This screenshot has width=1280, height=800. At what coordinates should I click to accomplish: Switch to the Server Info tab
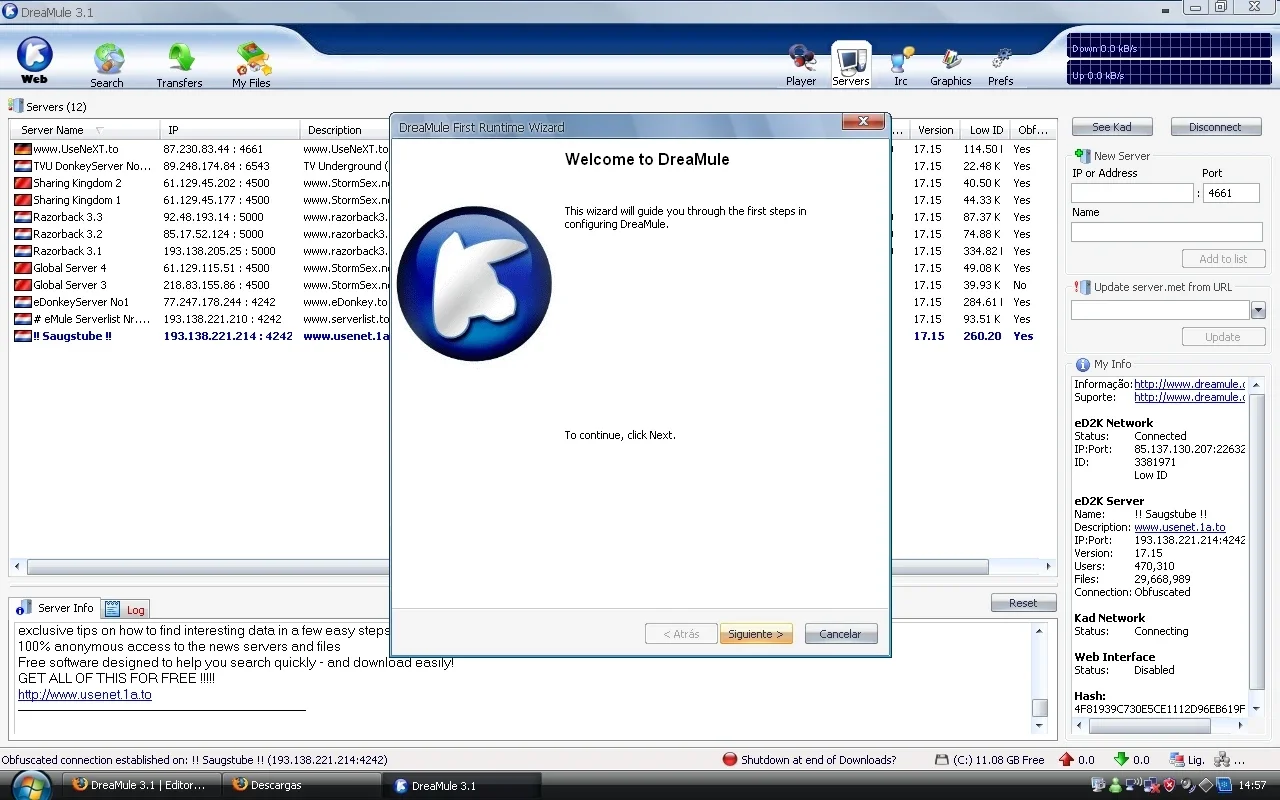pos(55,608)
